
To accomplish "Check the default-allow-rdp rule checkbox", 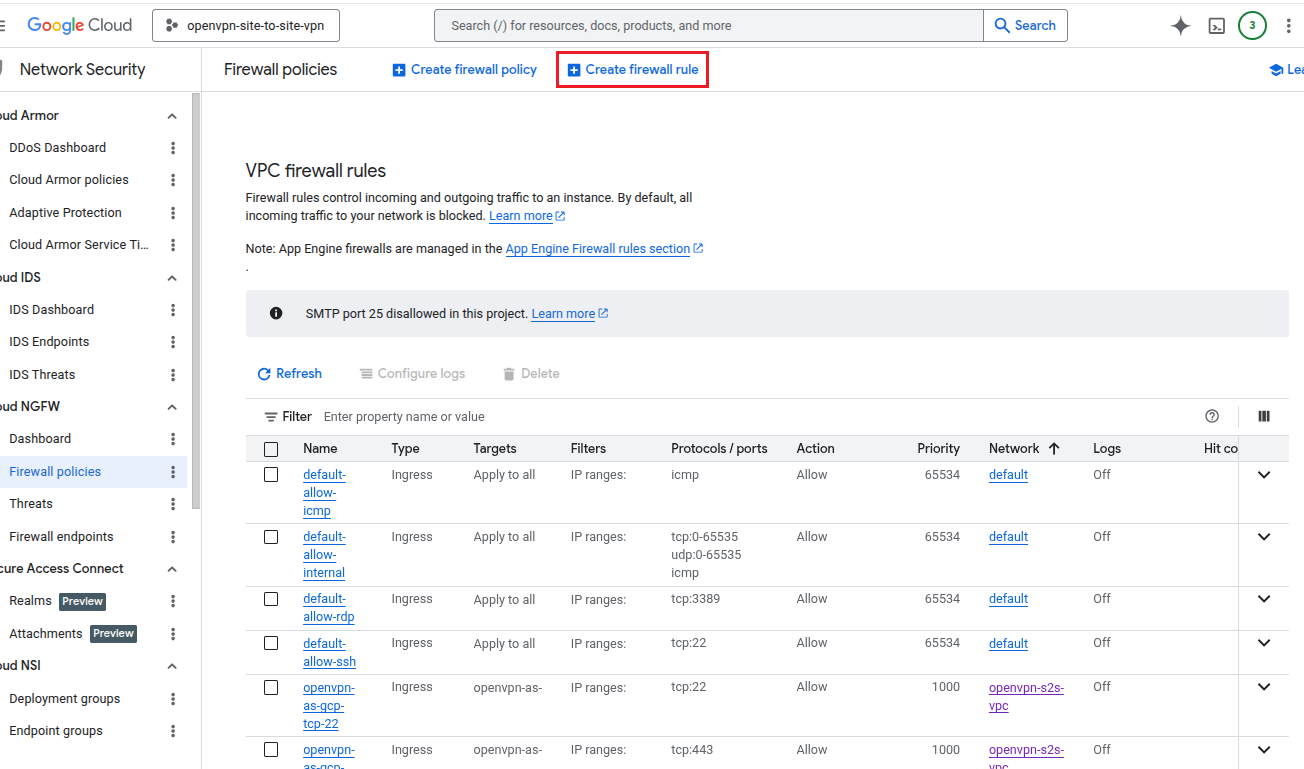I will tap(271, 599).
